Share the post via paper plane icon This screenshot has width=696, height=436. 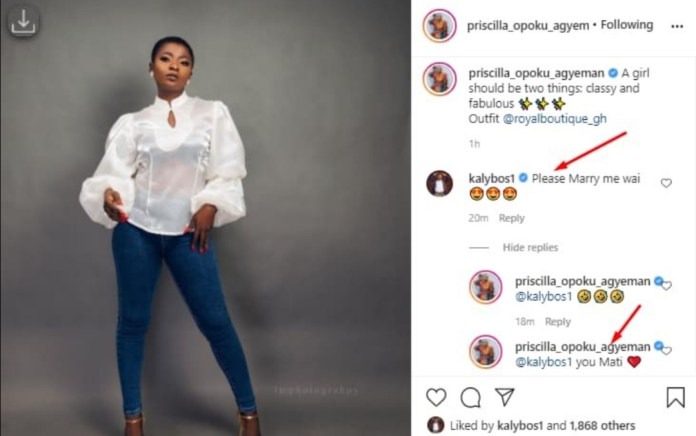coord(505,396)
